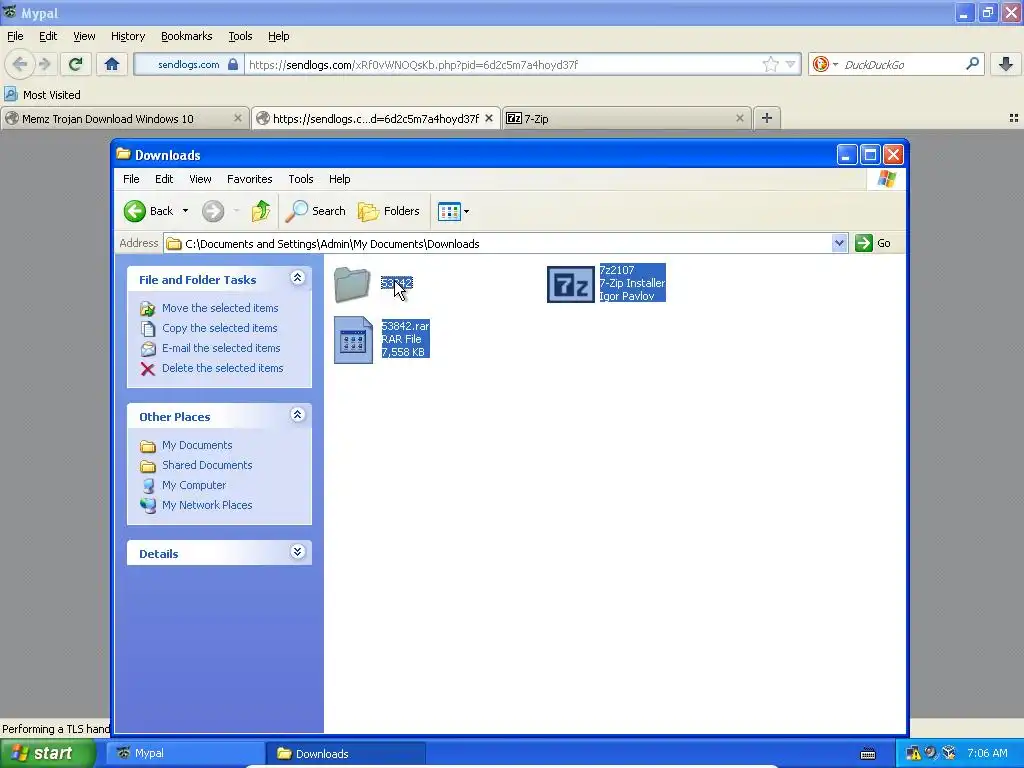Bookmark this page with the star icon
Screen dimensions: 1024x768
(771, 64)
